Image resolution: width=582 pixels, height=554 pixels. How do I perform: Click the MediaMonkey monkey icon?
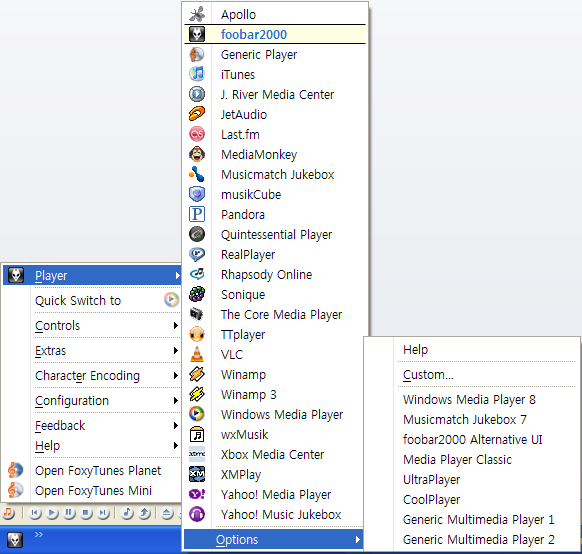[197, 154]
